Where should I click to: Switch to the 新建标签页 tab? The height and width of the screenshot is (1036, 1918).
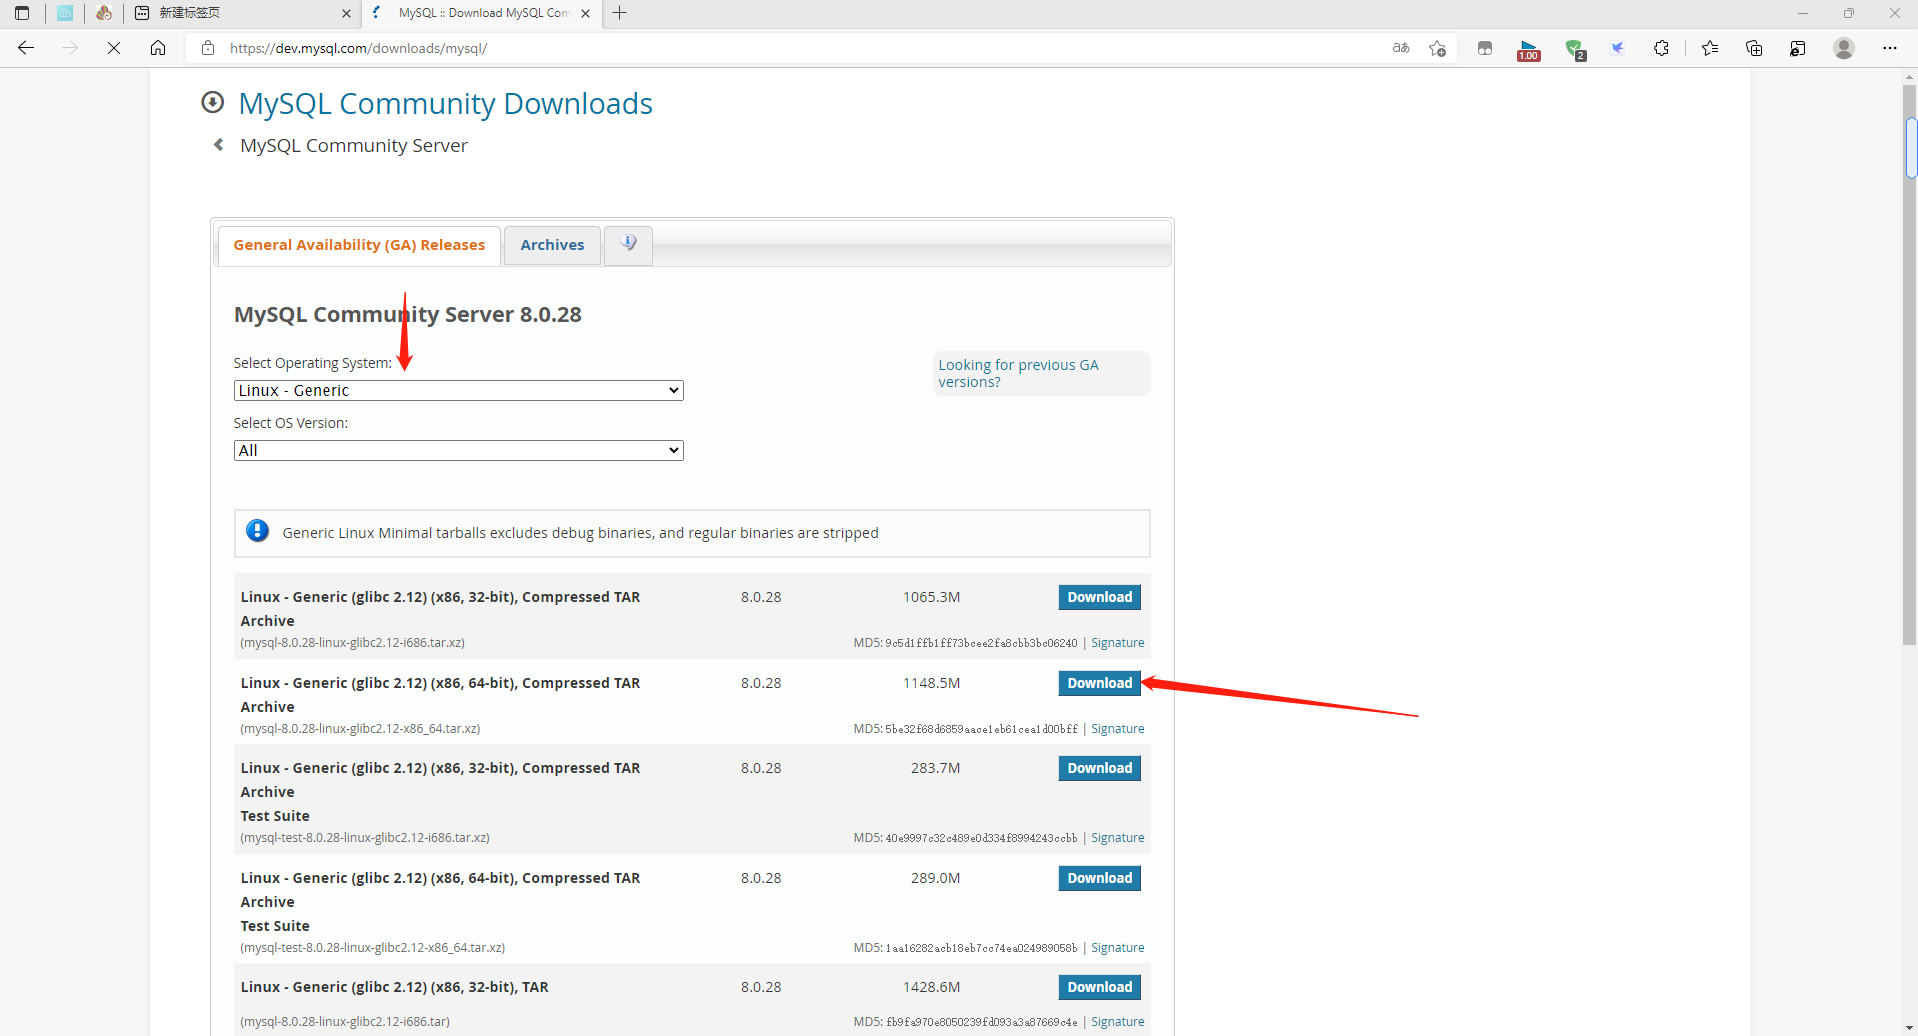pos(240,13)
